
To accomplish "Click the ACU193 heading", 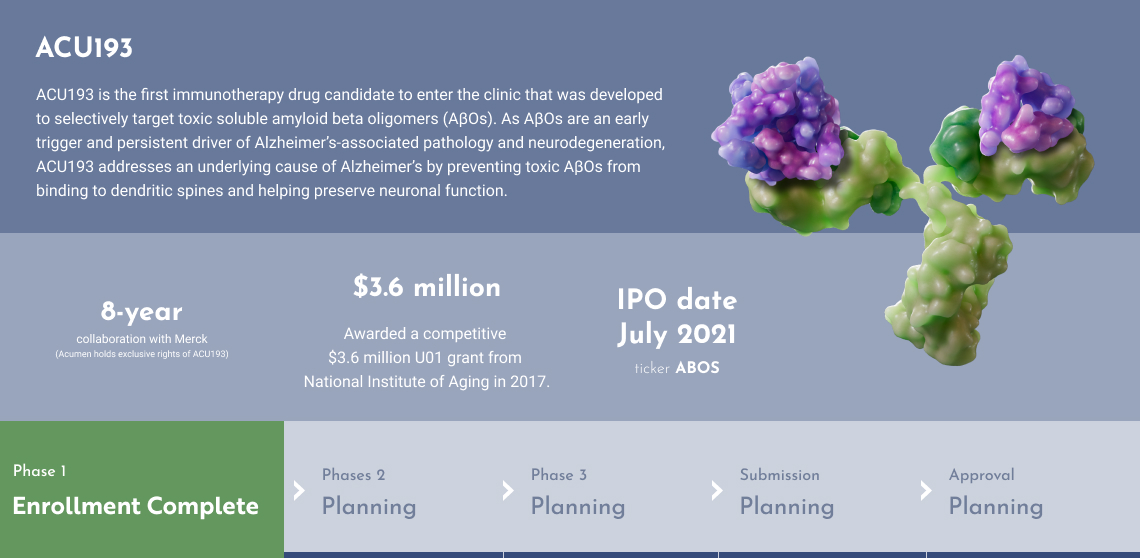I will click(84, 48).
